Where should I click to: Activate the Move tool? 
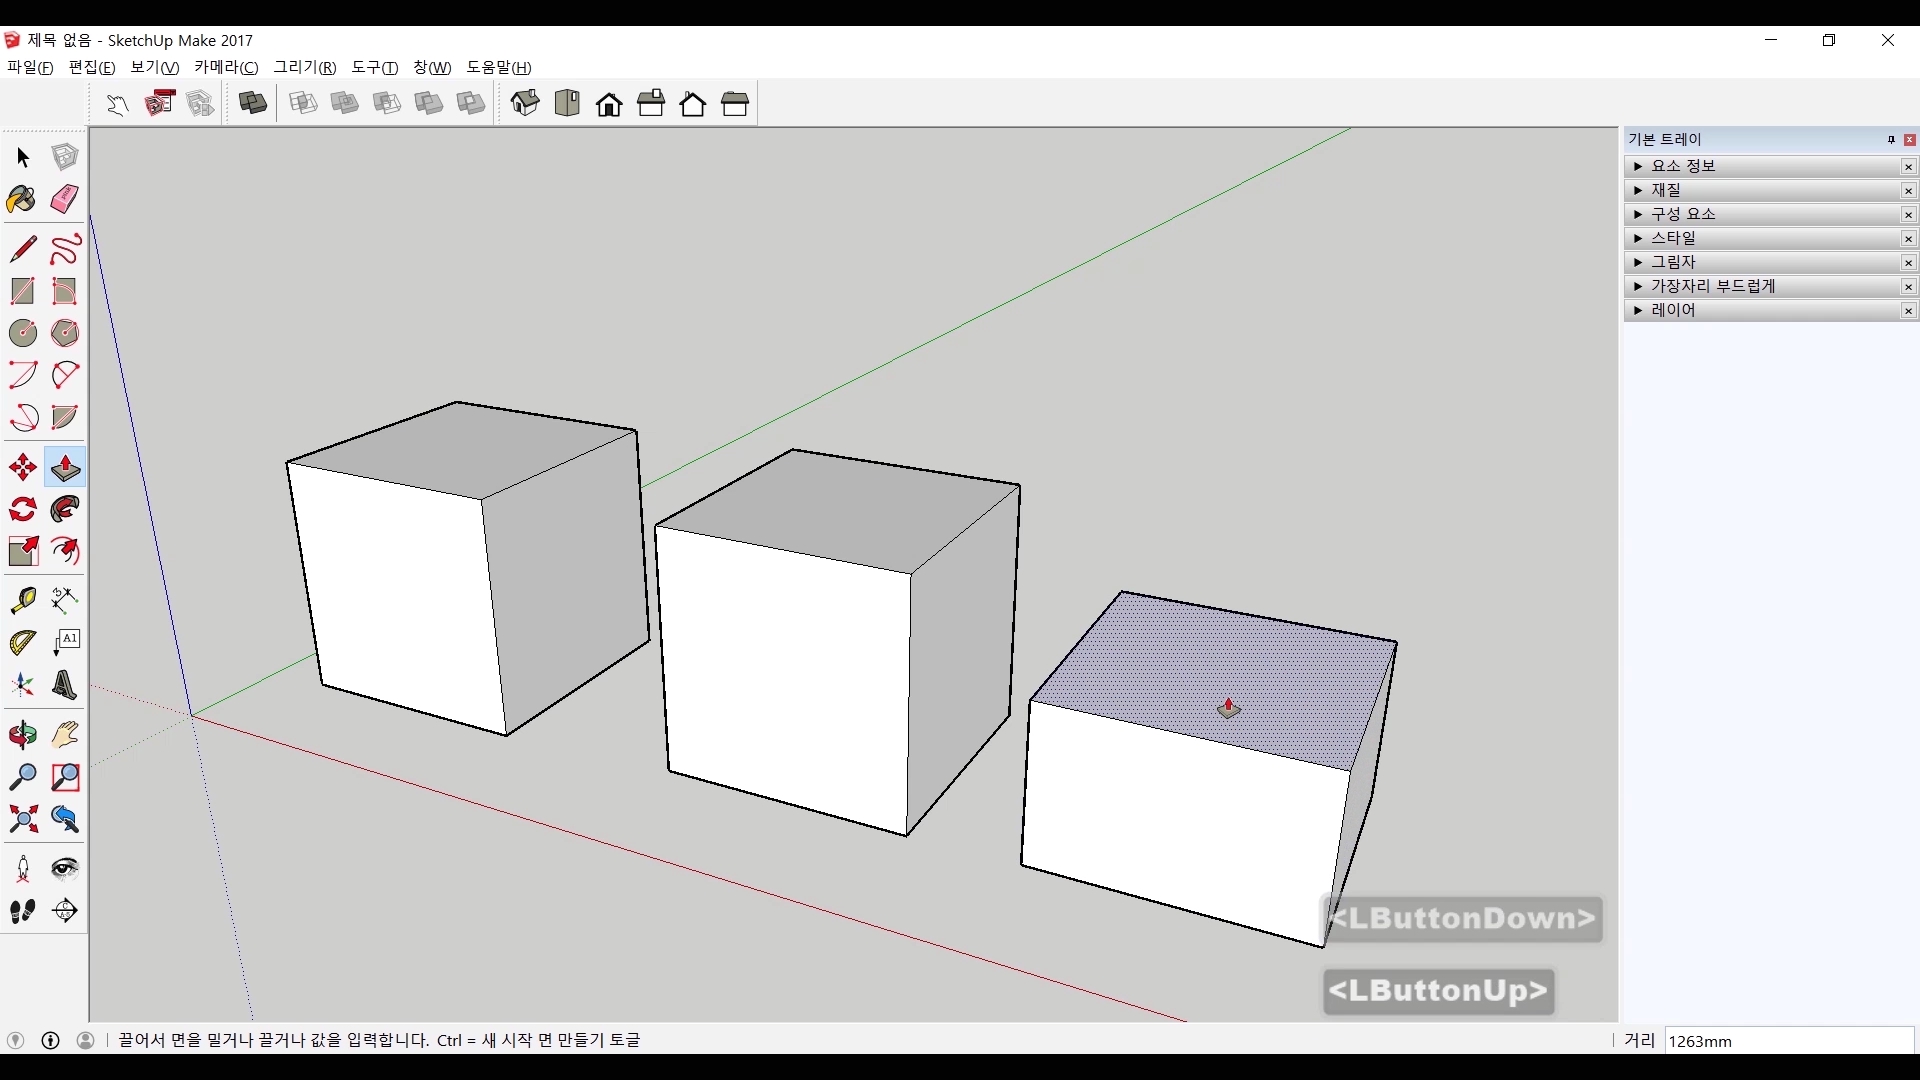23,467
